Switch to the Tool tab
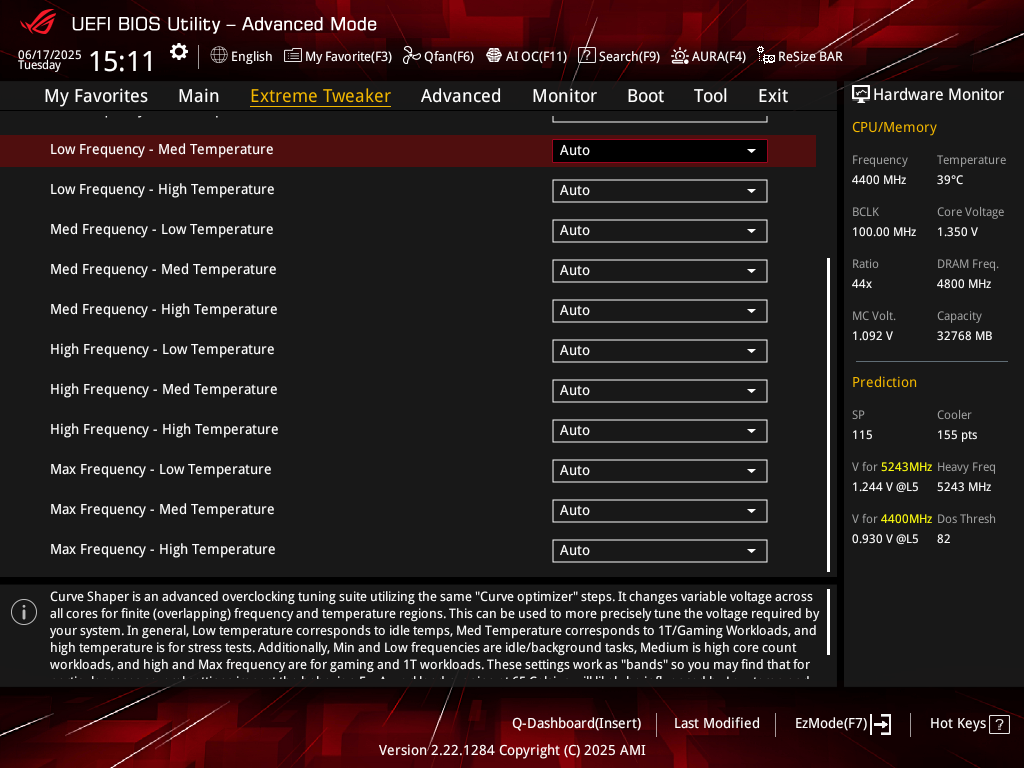This screenshot has height=768, width=1024. [x=711, y=96]
